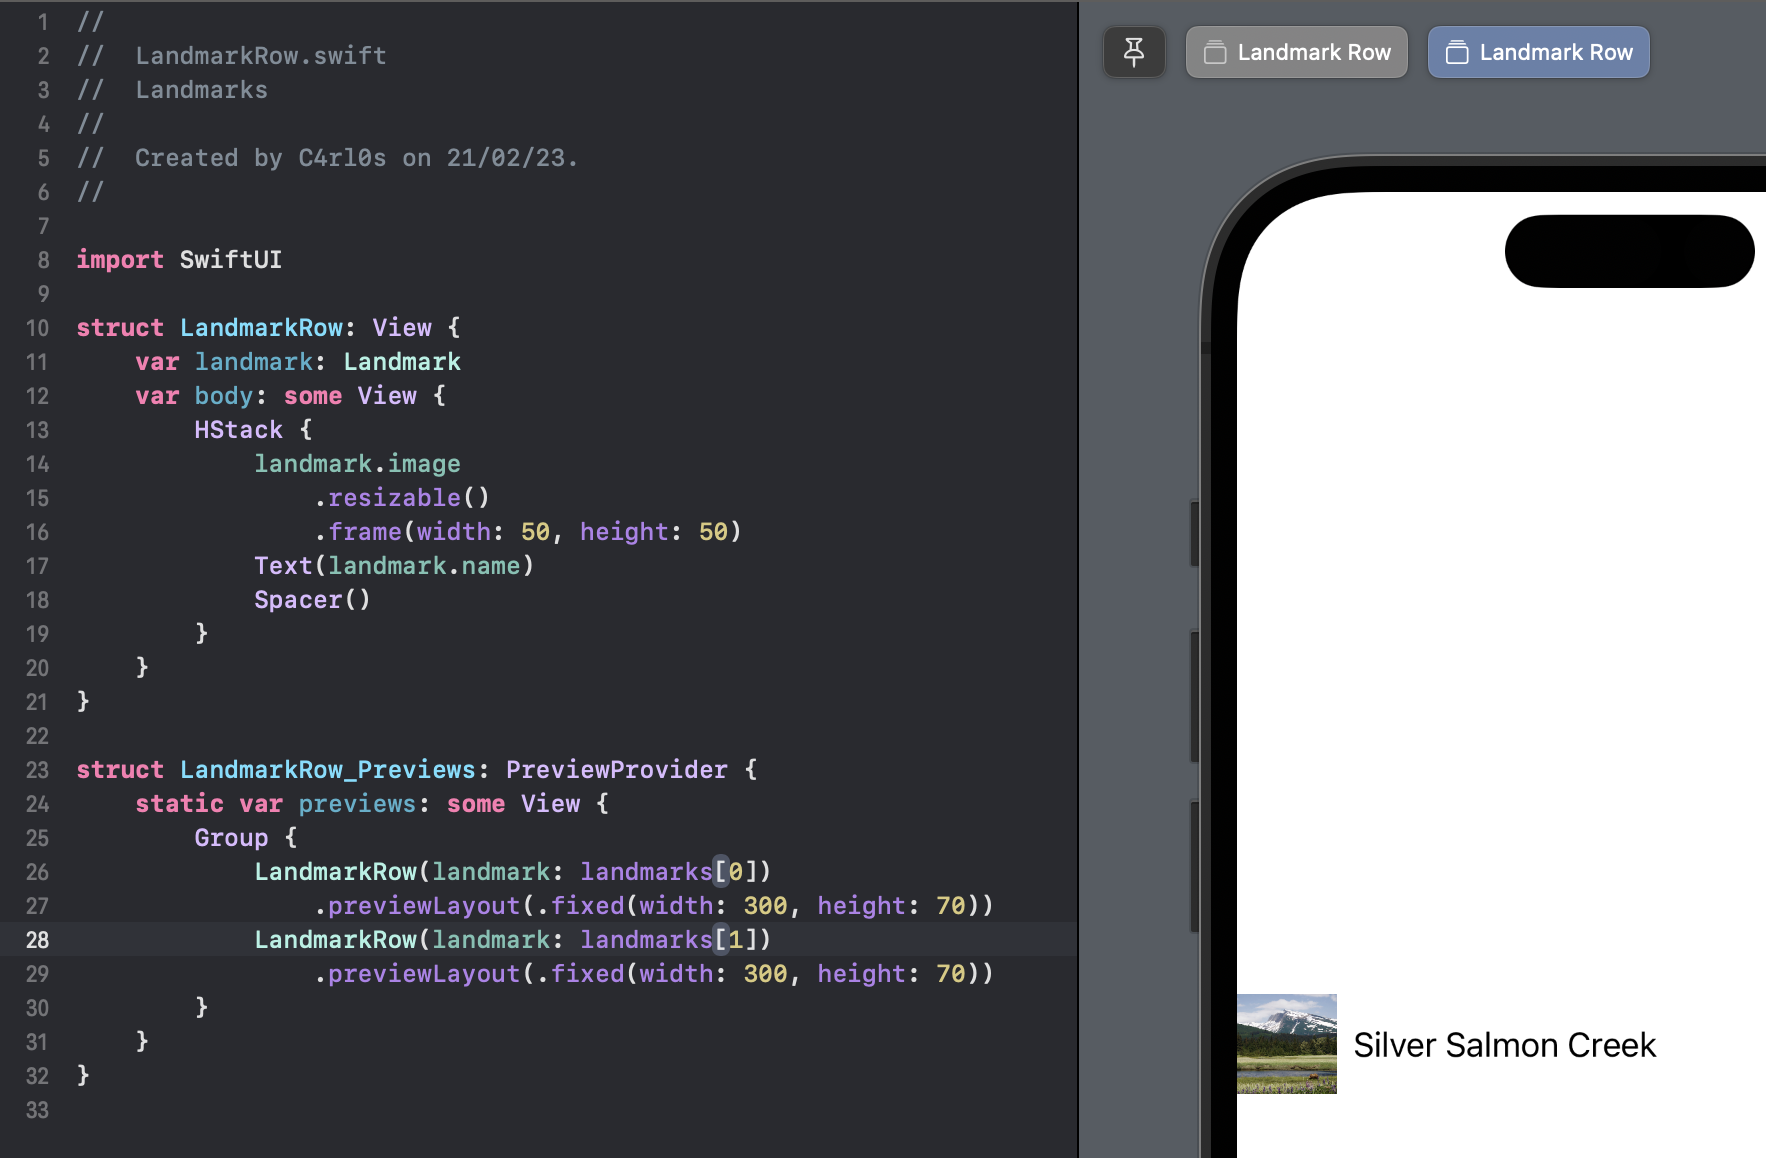Click 'LandmarkRow.swift' comment on line 2
This screenshot has height=1158, width=1766.
261,56
